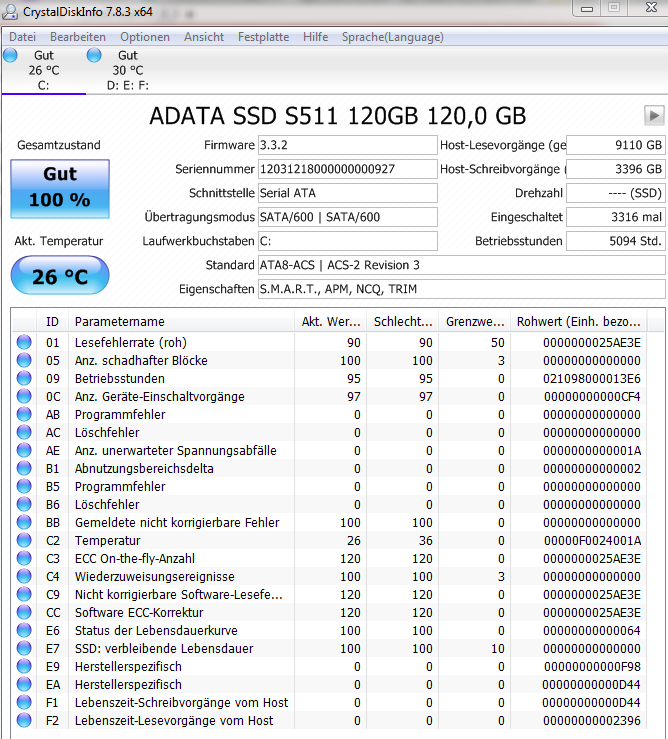Click the ID column header
The height and width of the screenshot is (739, 668).
click(x=52, y=322)
